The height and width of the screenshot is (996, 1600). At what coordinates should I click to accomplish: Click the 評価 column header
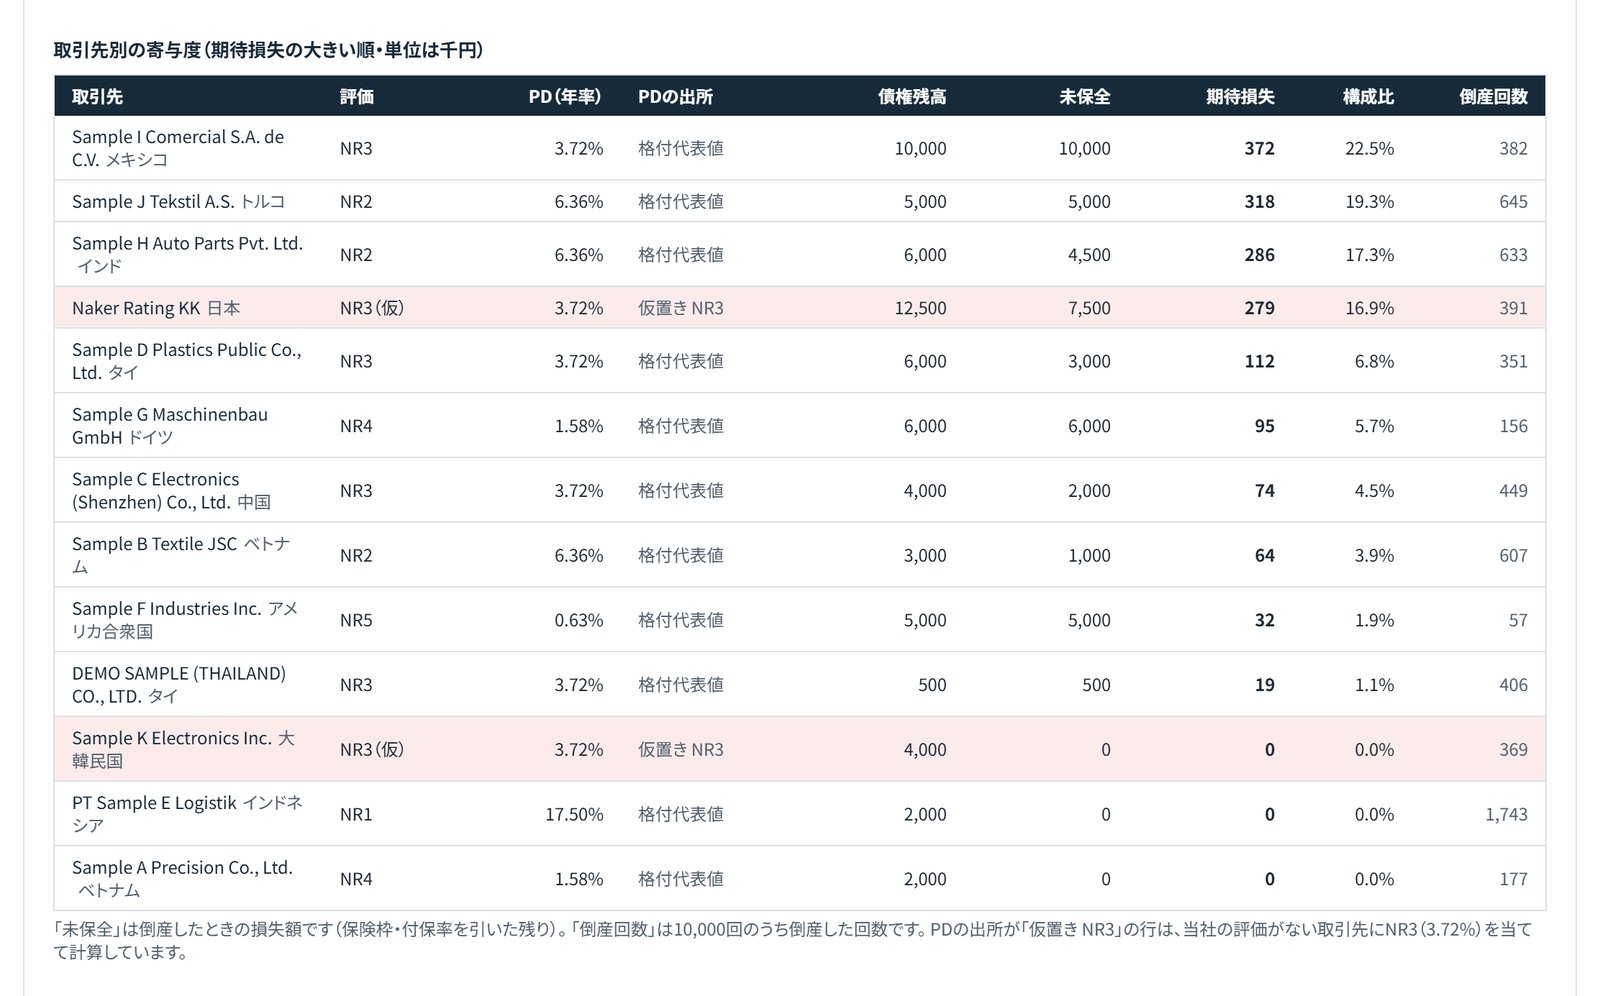pyautogui.click(x=356, y=97)
